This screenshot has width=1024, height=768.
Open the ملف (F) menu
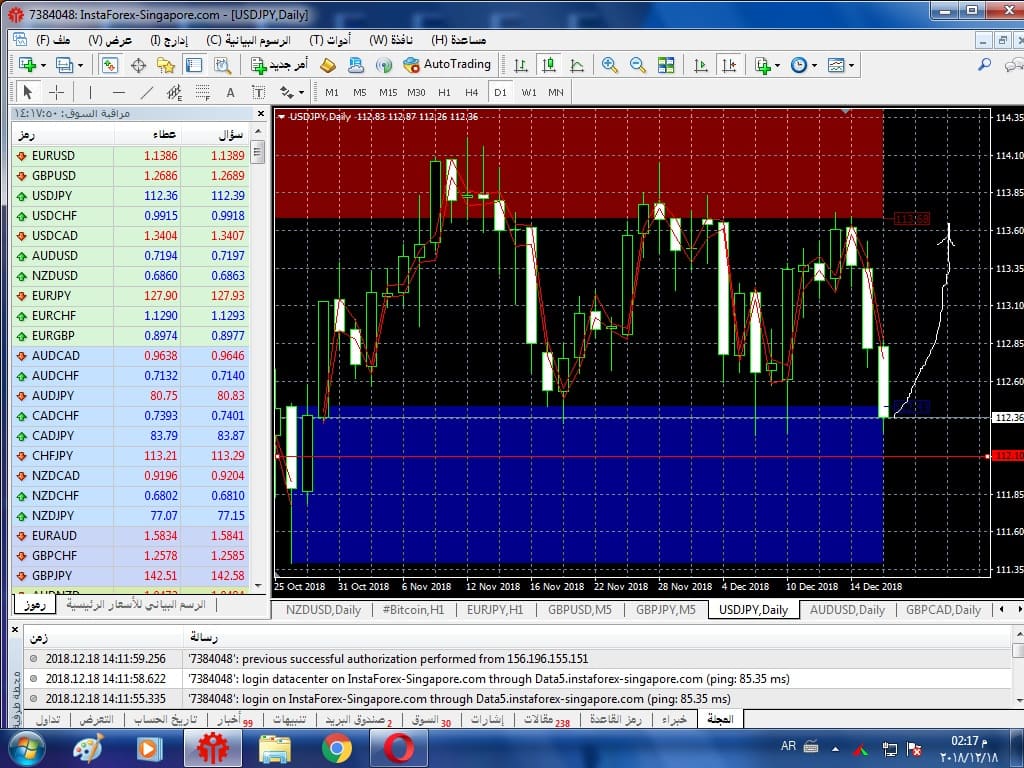tap(53, 40)
